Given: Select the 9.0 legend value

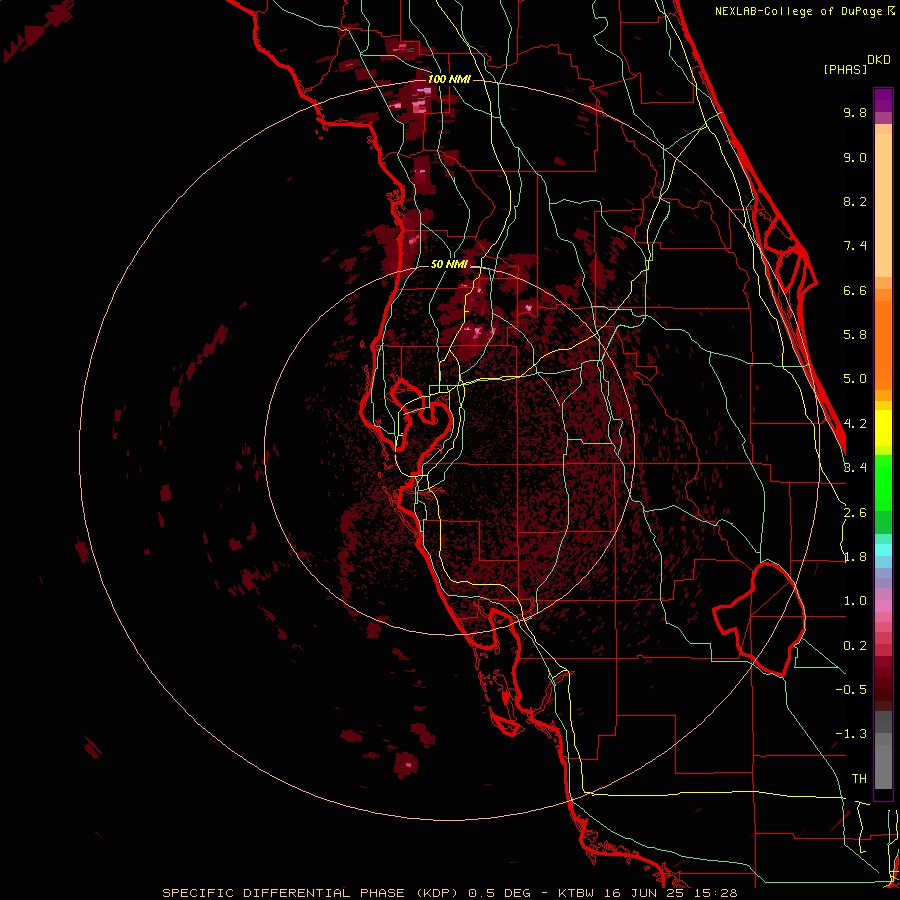Looking at the screenshot, I should pyautogui.click(x=855, y=157).
